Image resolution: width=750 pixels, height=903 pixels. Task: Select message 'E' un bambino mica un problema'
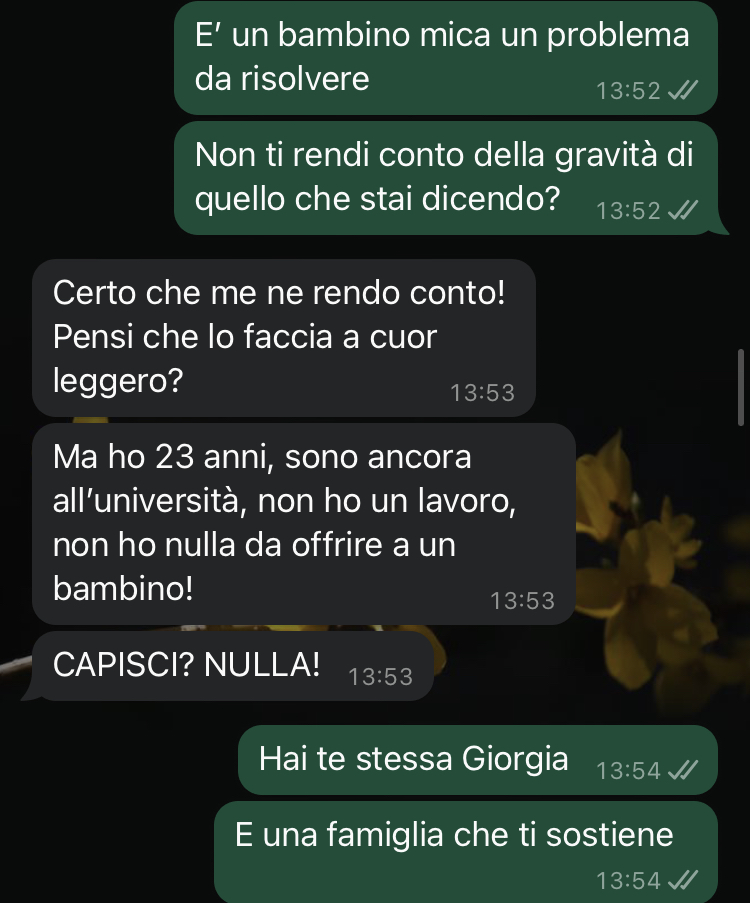(446, 58)
